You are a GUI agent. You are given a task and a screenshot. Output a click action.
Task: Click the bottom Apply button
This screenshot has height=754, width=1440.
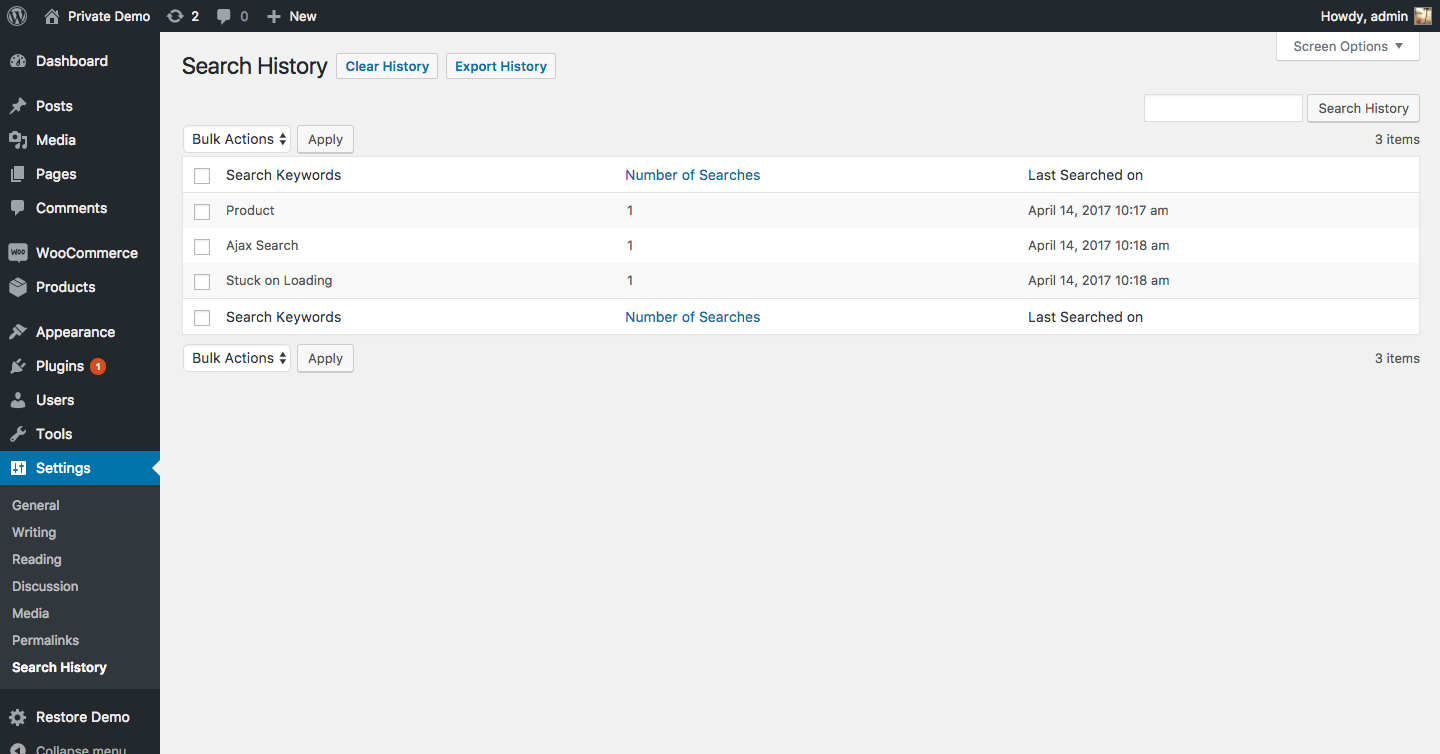(x=325, y=358)
